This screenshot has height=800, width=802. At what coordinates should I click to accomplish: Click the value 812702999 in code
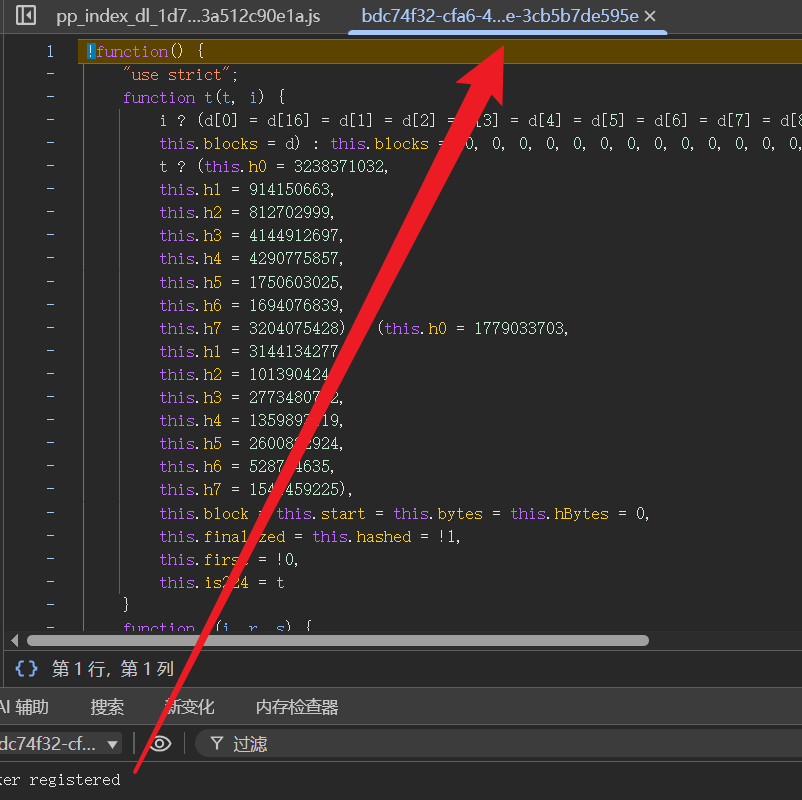click(x=289, y=212)
